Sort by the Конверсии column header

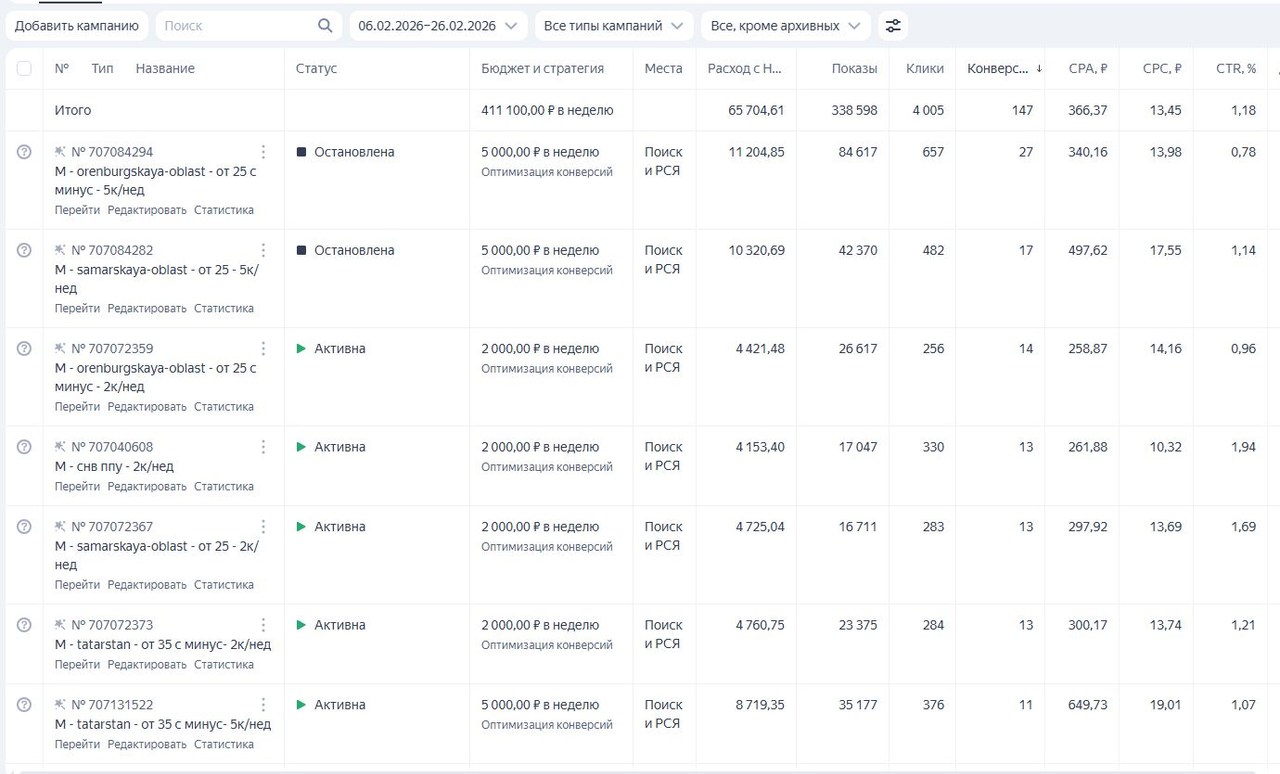click(x=1000, y=69)
